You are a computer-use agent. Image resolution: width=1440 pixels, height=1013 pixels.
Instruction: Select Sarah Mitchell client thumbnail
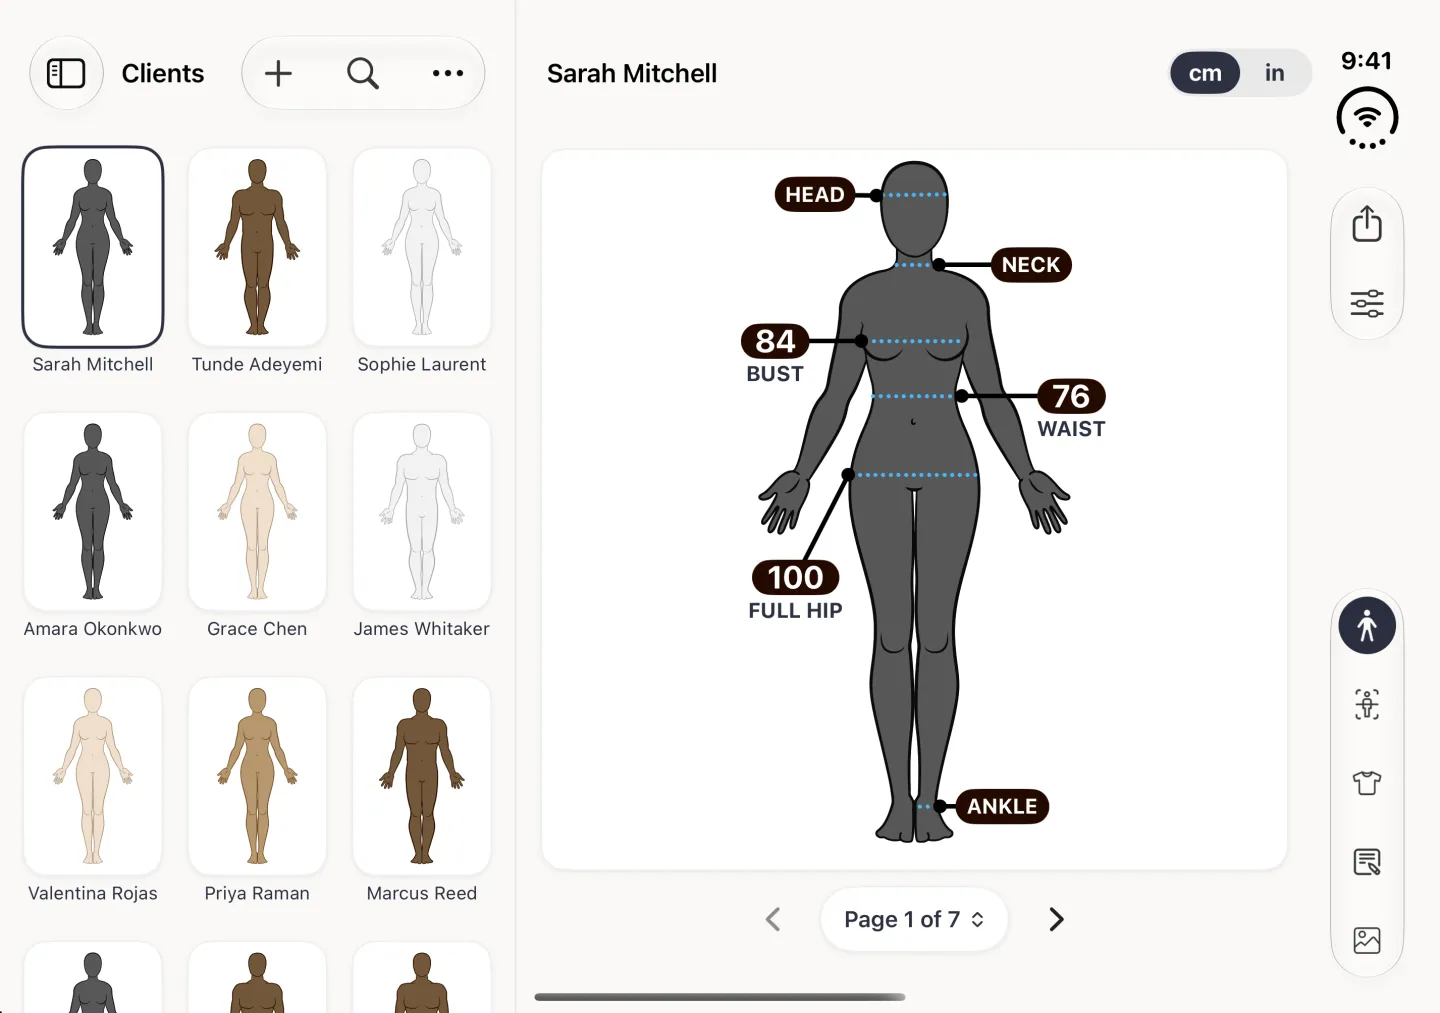[93, 247]
